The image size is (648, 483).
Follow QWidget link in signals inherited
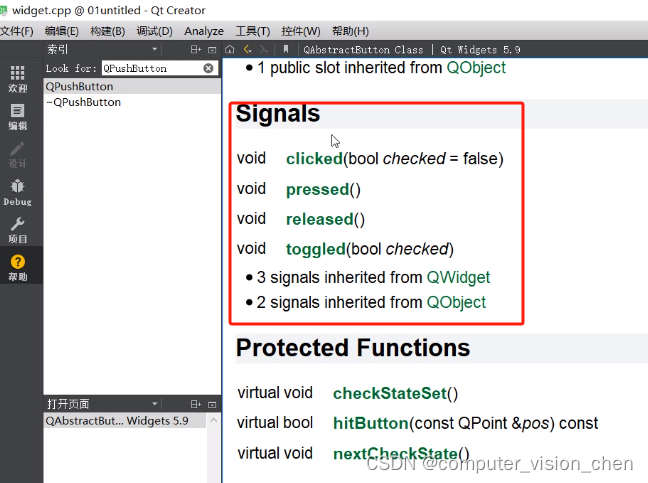point(458,277)
